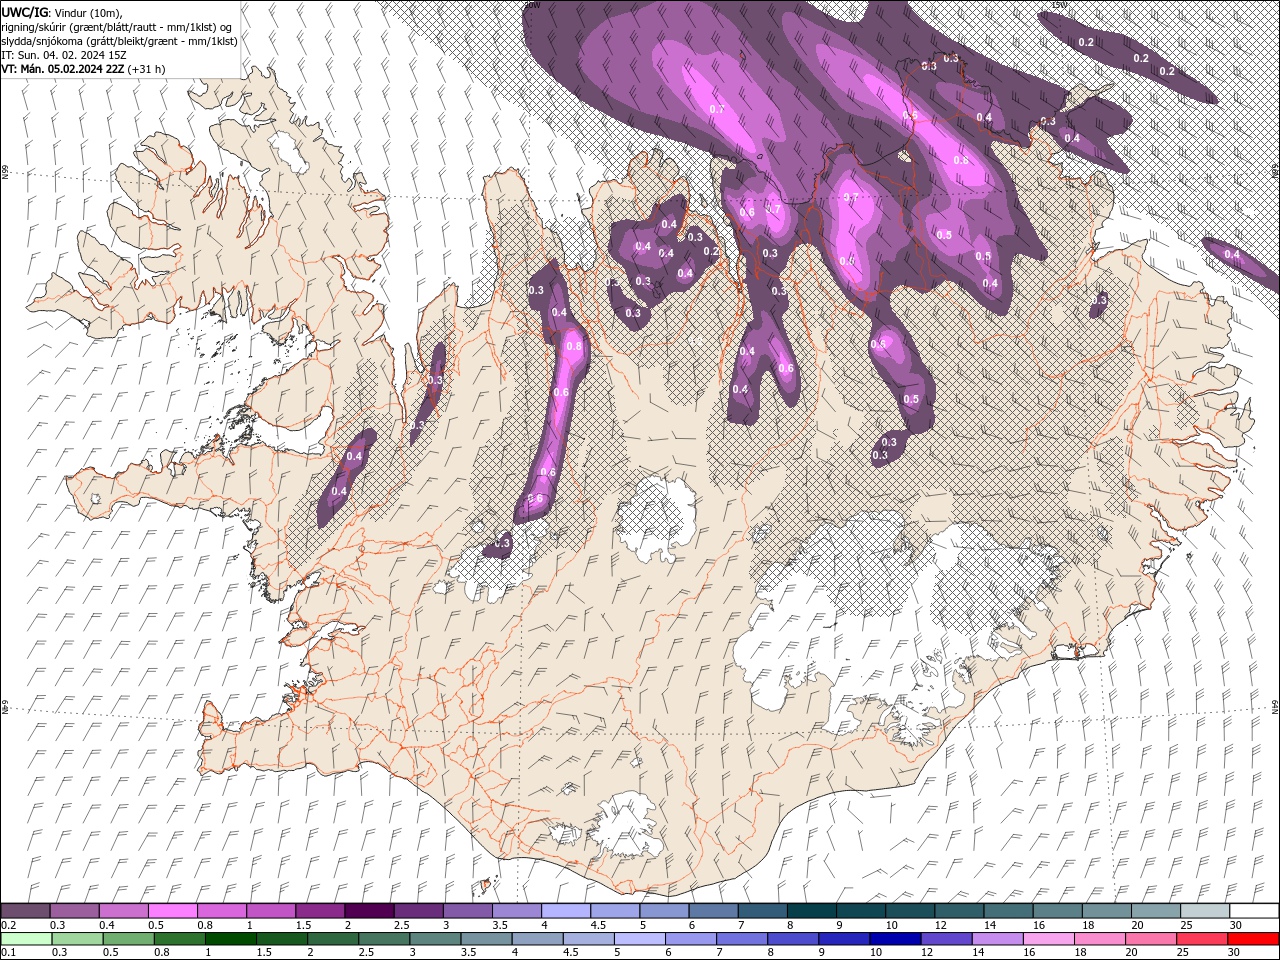Pick dark teal top-row swatch between 8 and 9
Screen dimensions: 1280x960
tap(812, 911)
